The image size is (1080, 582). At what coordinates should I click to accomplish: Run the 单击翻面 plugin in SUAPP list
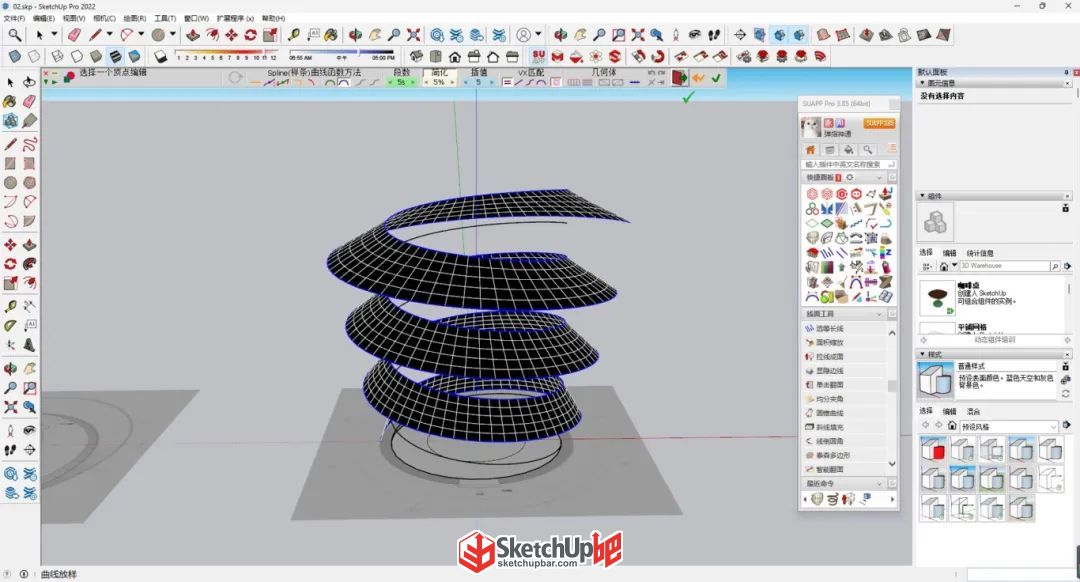(x=830, y=385)
